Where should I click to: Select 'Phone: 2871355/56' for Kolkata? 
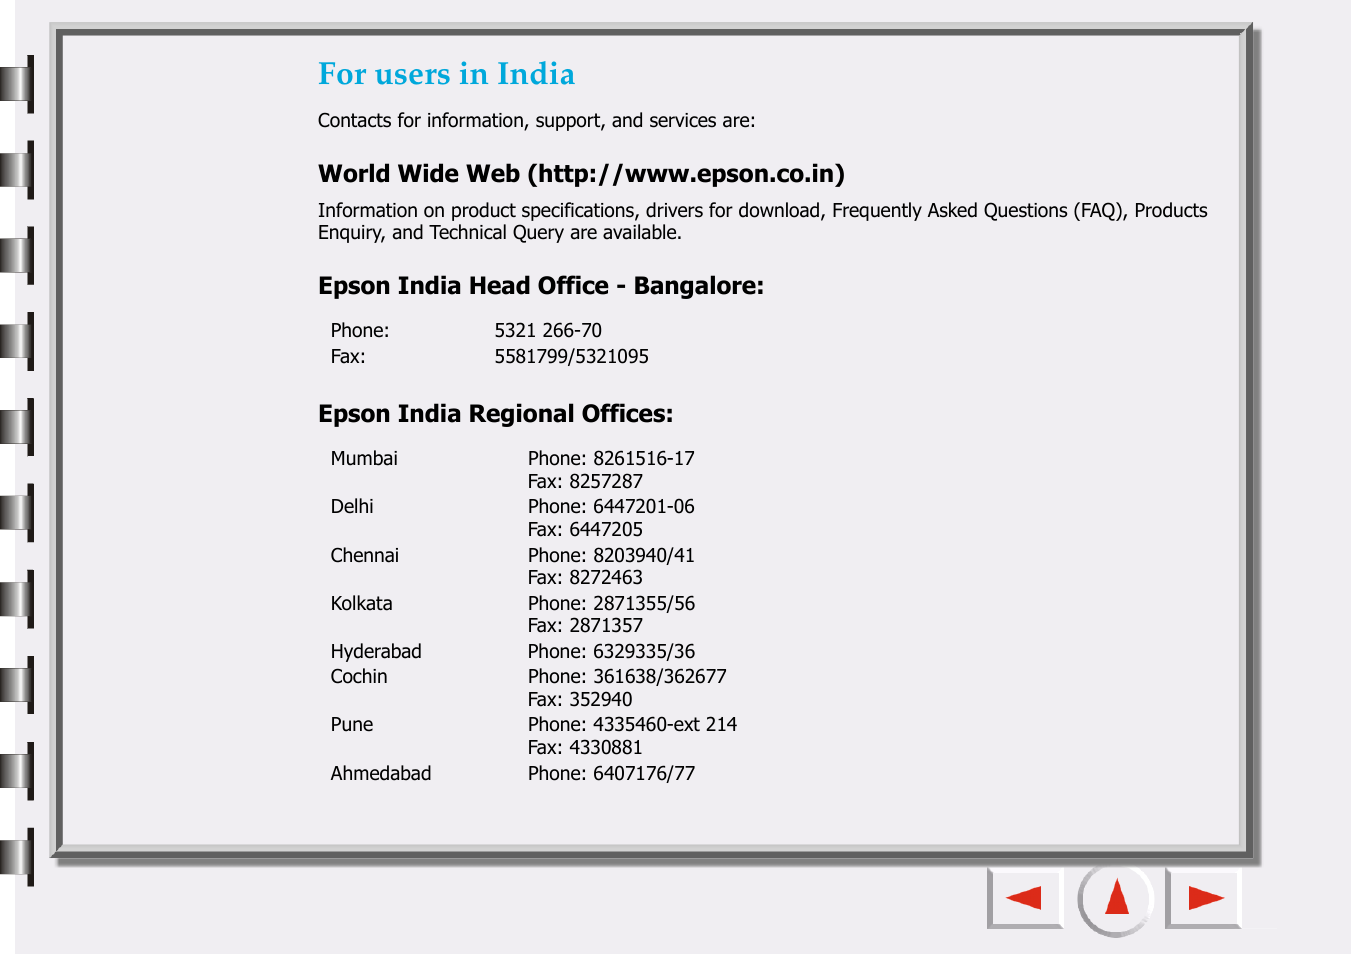[611, 603]
